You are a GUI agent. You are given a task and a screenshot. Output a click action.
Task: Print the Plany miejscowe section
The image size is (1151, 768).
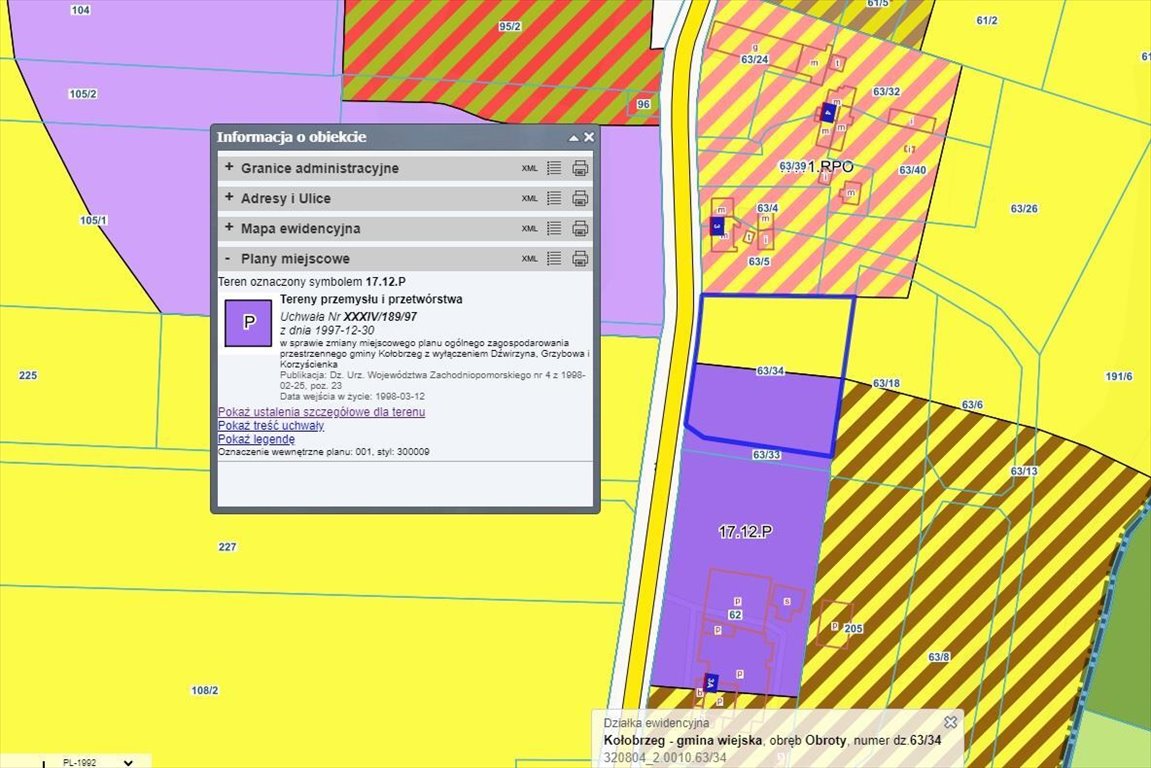pos(580,259)
